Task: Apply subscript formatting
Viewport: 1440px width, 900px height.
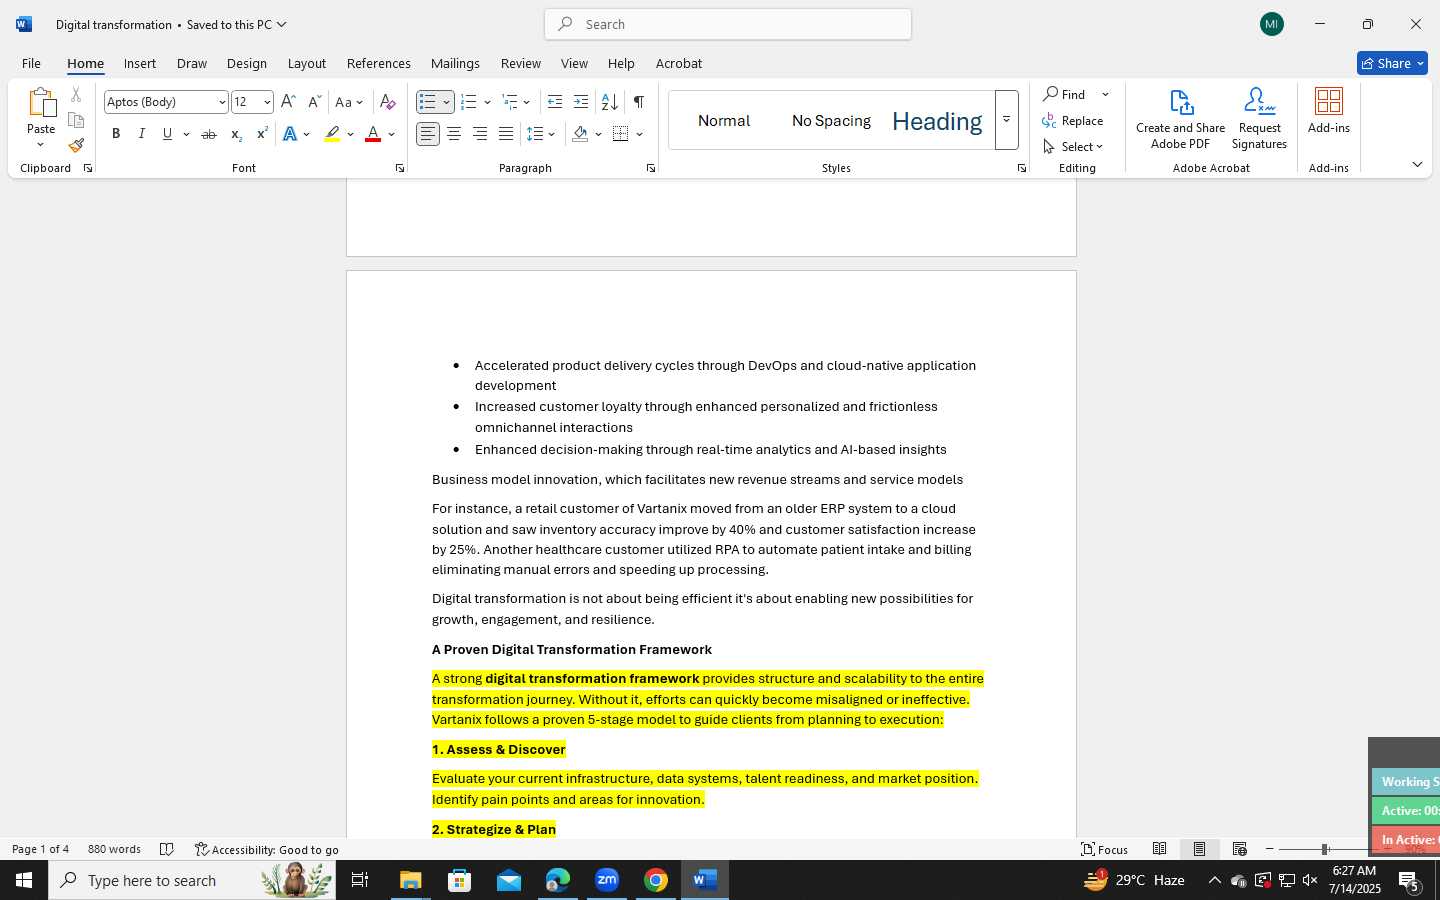Action: (236, 134)
